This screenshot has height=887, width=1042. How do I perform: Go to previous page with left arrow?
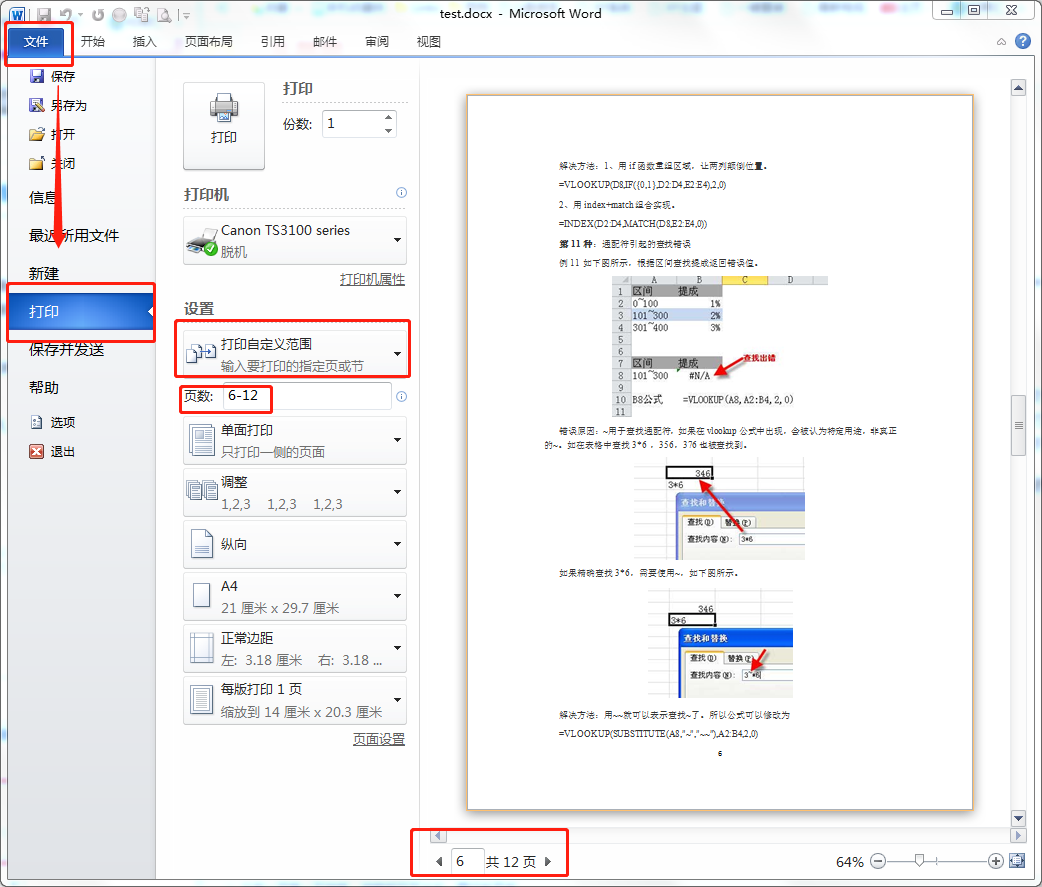(439, 861)
